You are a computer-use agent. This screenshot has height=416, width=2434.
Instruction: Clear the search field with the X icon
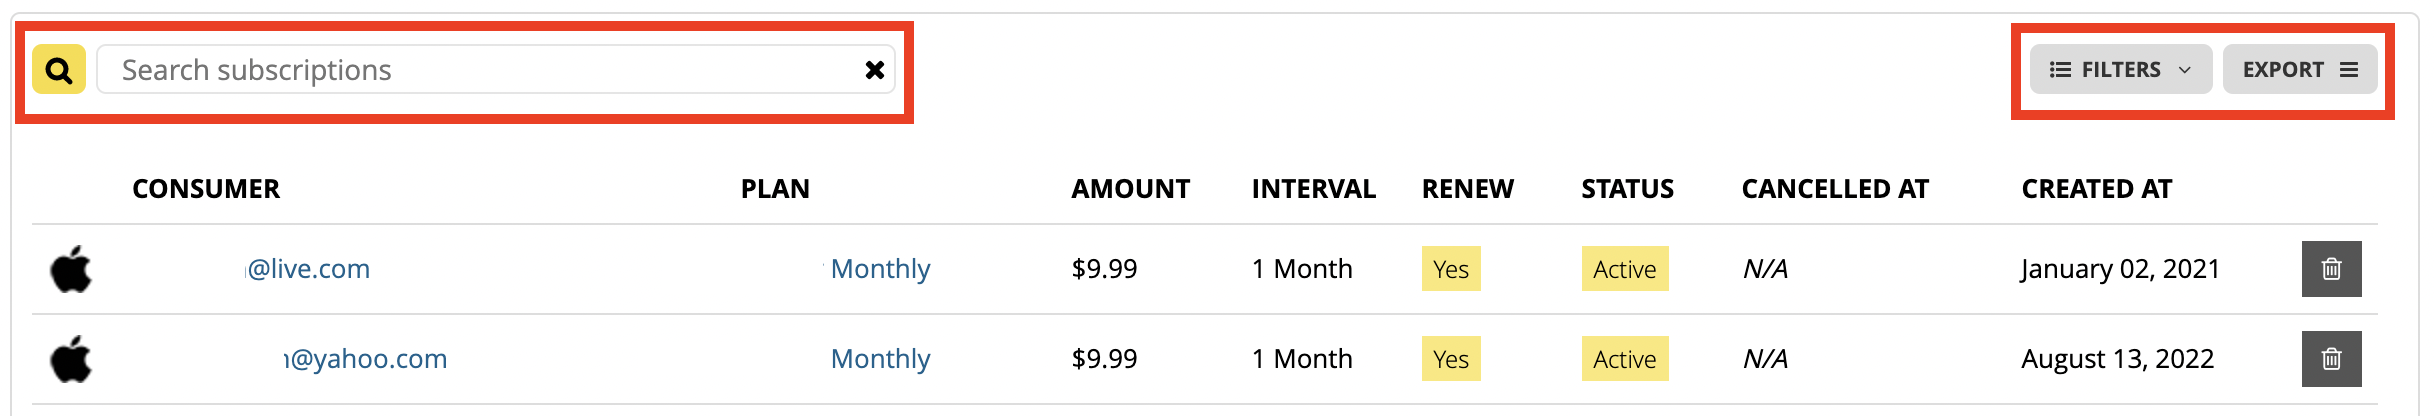pyautogui.click(x=874, y=70)
